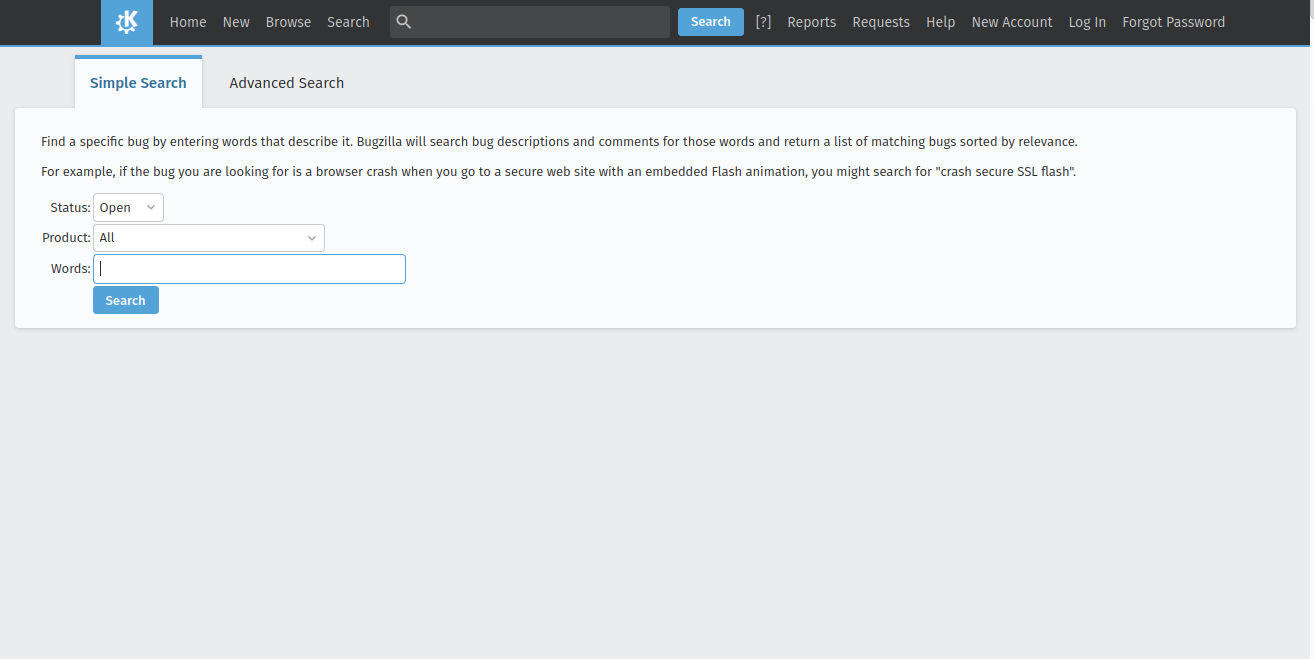
Task: Open the Reports page
Action: pyautogui.click(x=811, y=22)
